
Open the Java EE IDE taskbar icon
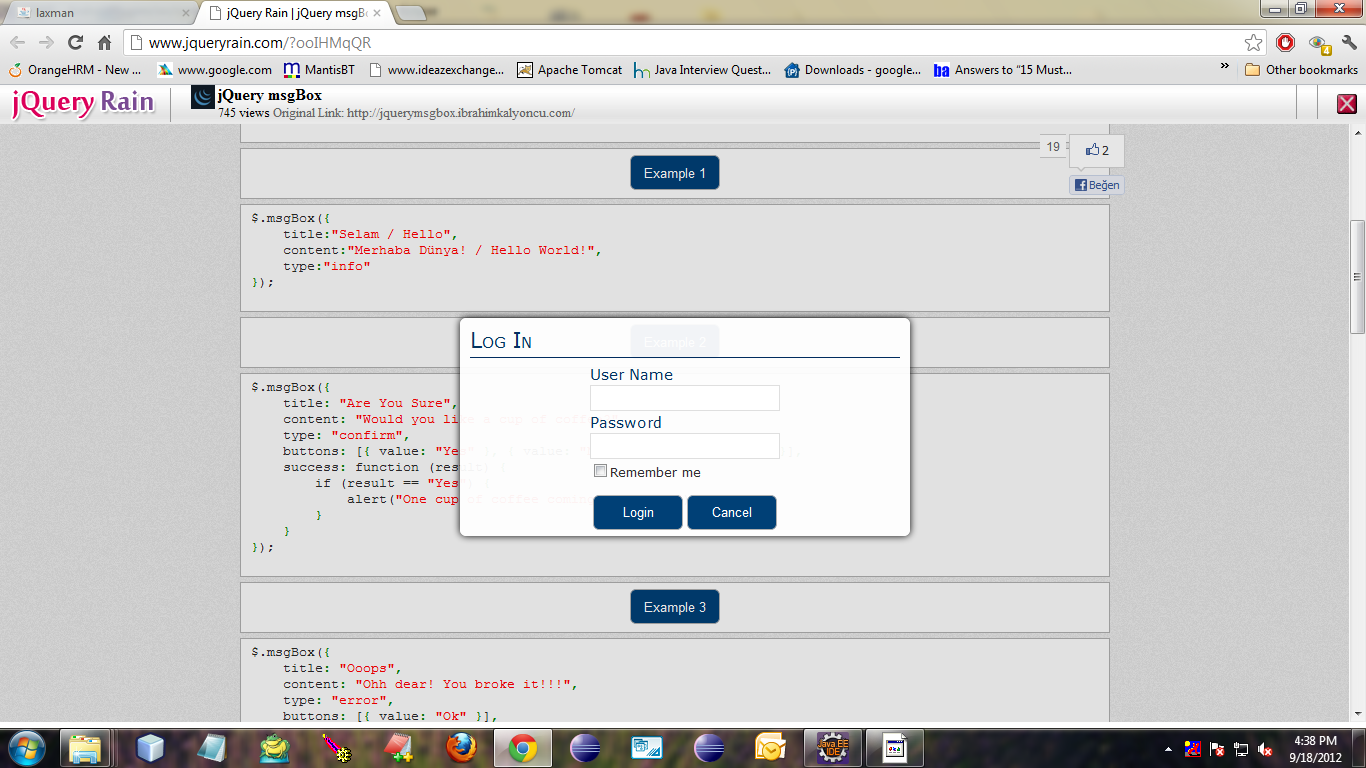[832, 748]
